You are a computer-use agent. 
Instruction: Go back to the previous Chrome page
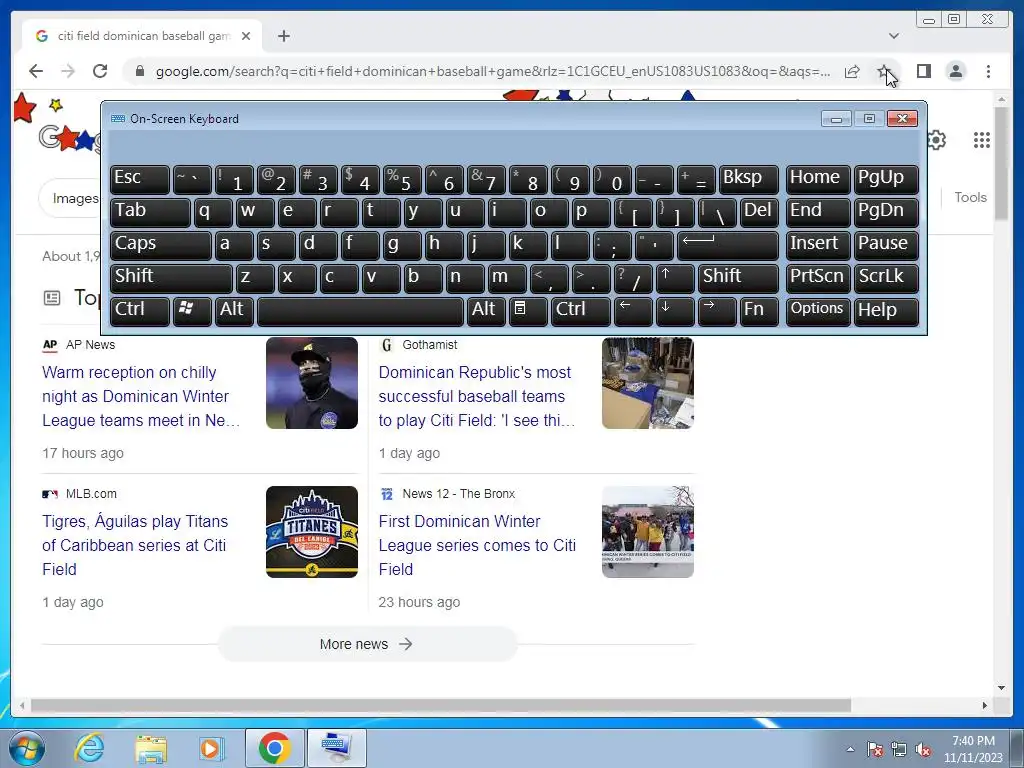[x=36, y=71]
